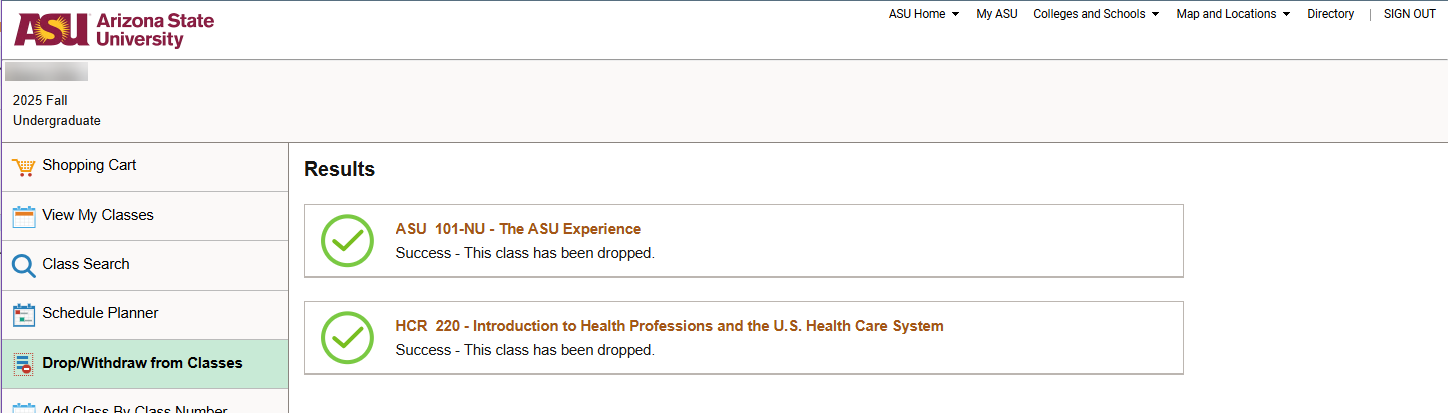Click the Arizona State University logo
Screen dimensions: 1448x413
[x=114, y=30]
